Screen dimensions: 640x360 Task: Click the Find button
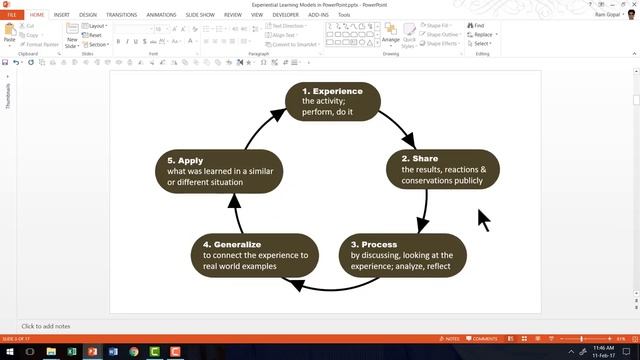point(476,25)
